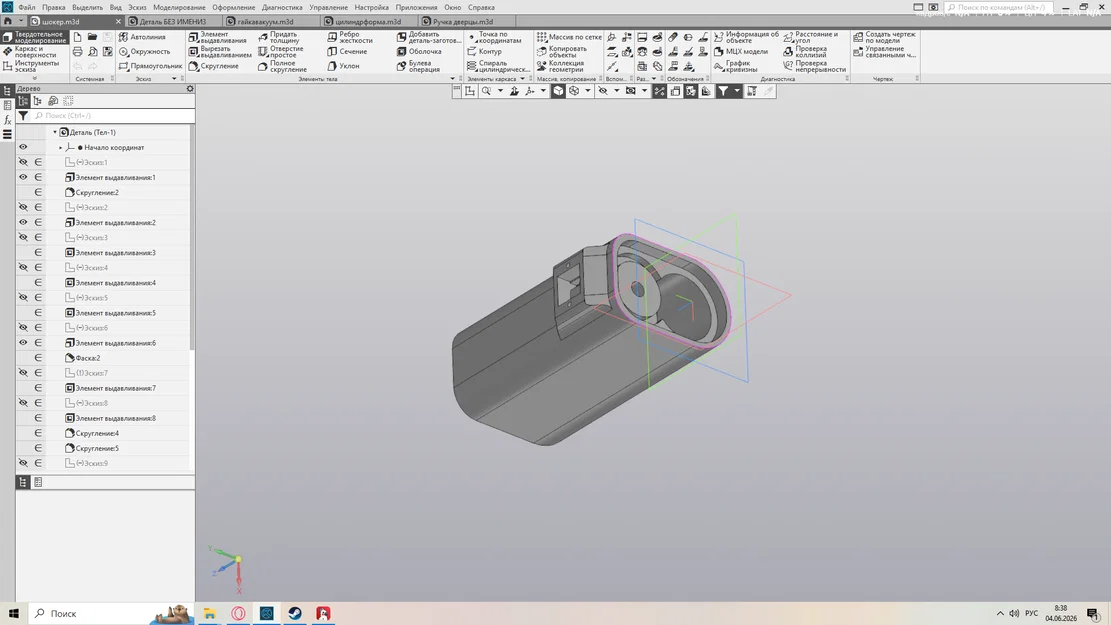This screenshot has width=1111, height=625.
Task: Switch to гайкавакуум.m3d document tab
Action: pos(265,22)
